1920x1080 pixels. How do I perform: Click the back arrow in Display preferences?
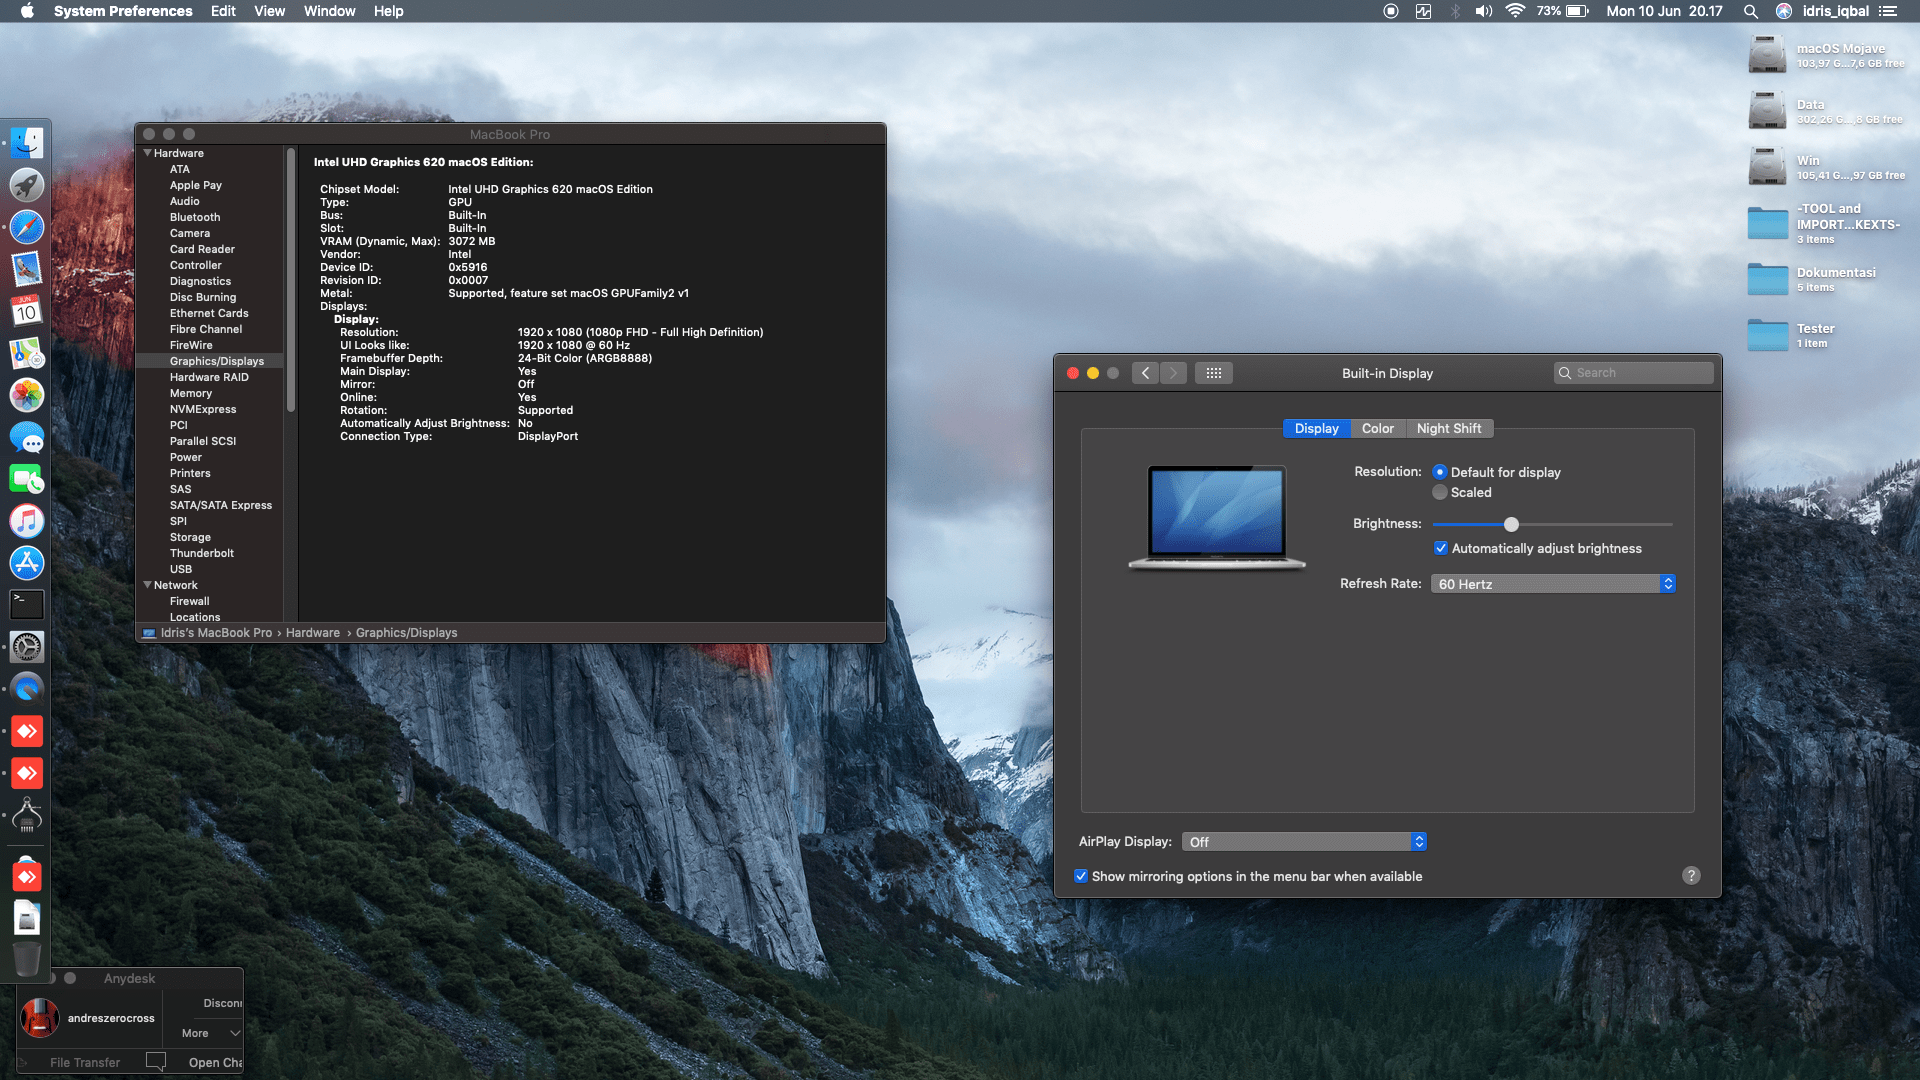[x=1146, y=373]
